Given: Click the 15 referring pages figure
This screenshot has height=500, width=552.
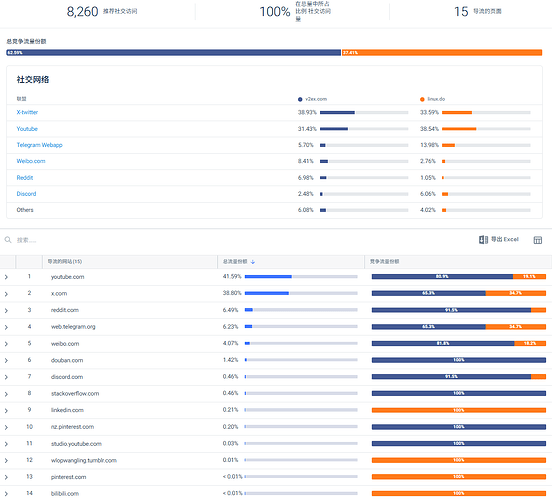Looking at the screenshot, I should coord(461,12).
